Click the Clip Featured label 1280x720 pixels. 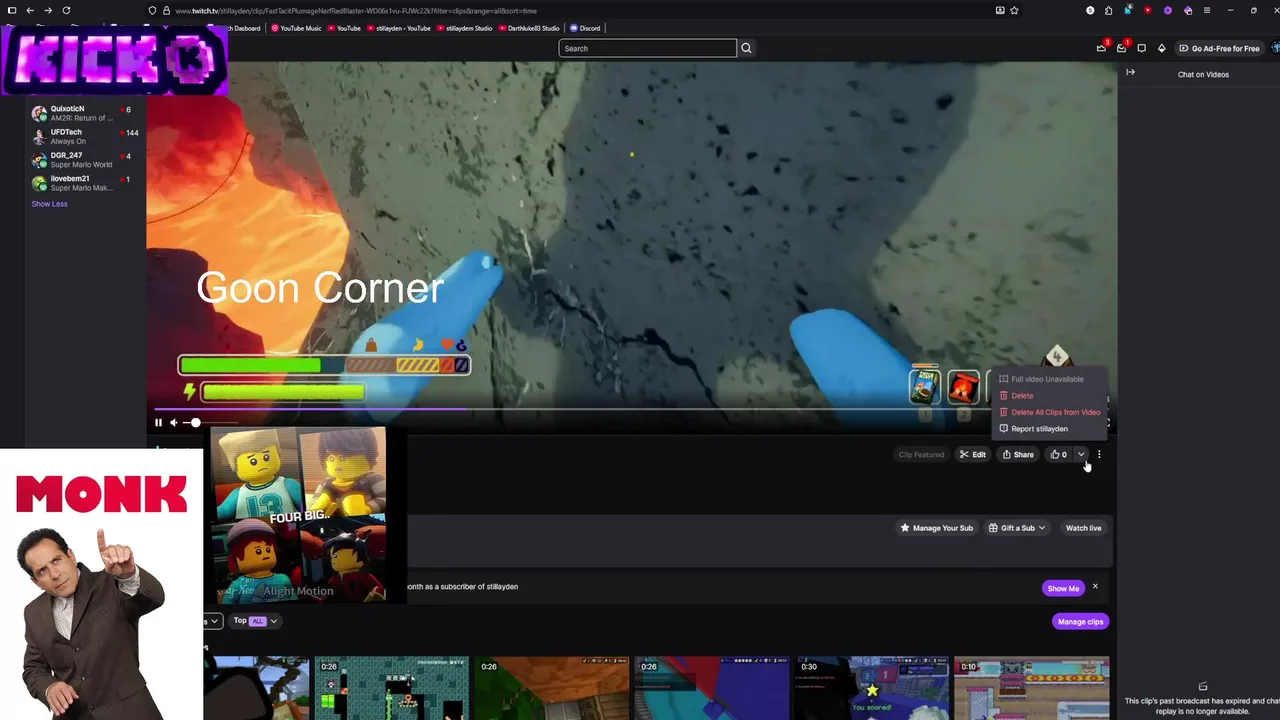tap(921, 455)
